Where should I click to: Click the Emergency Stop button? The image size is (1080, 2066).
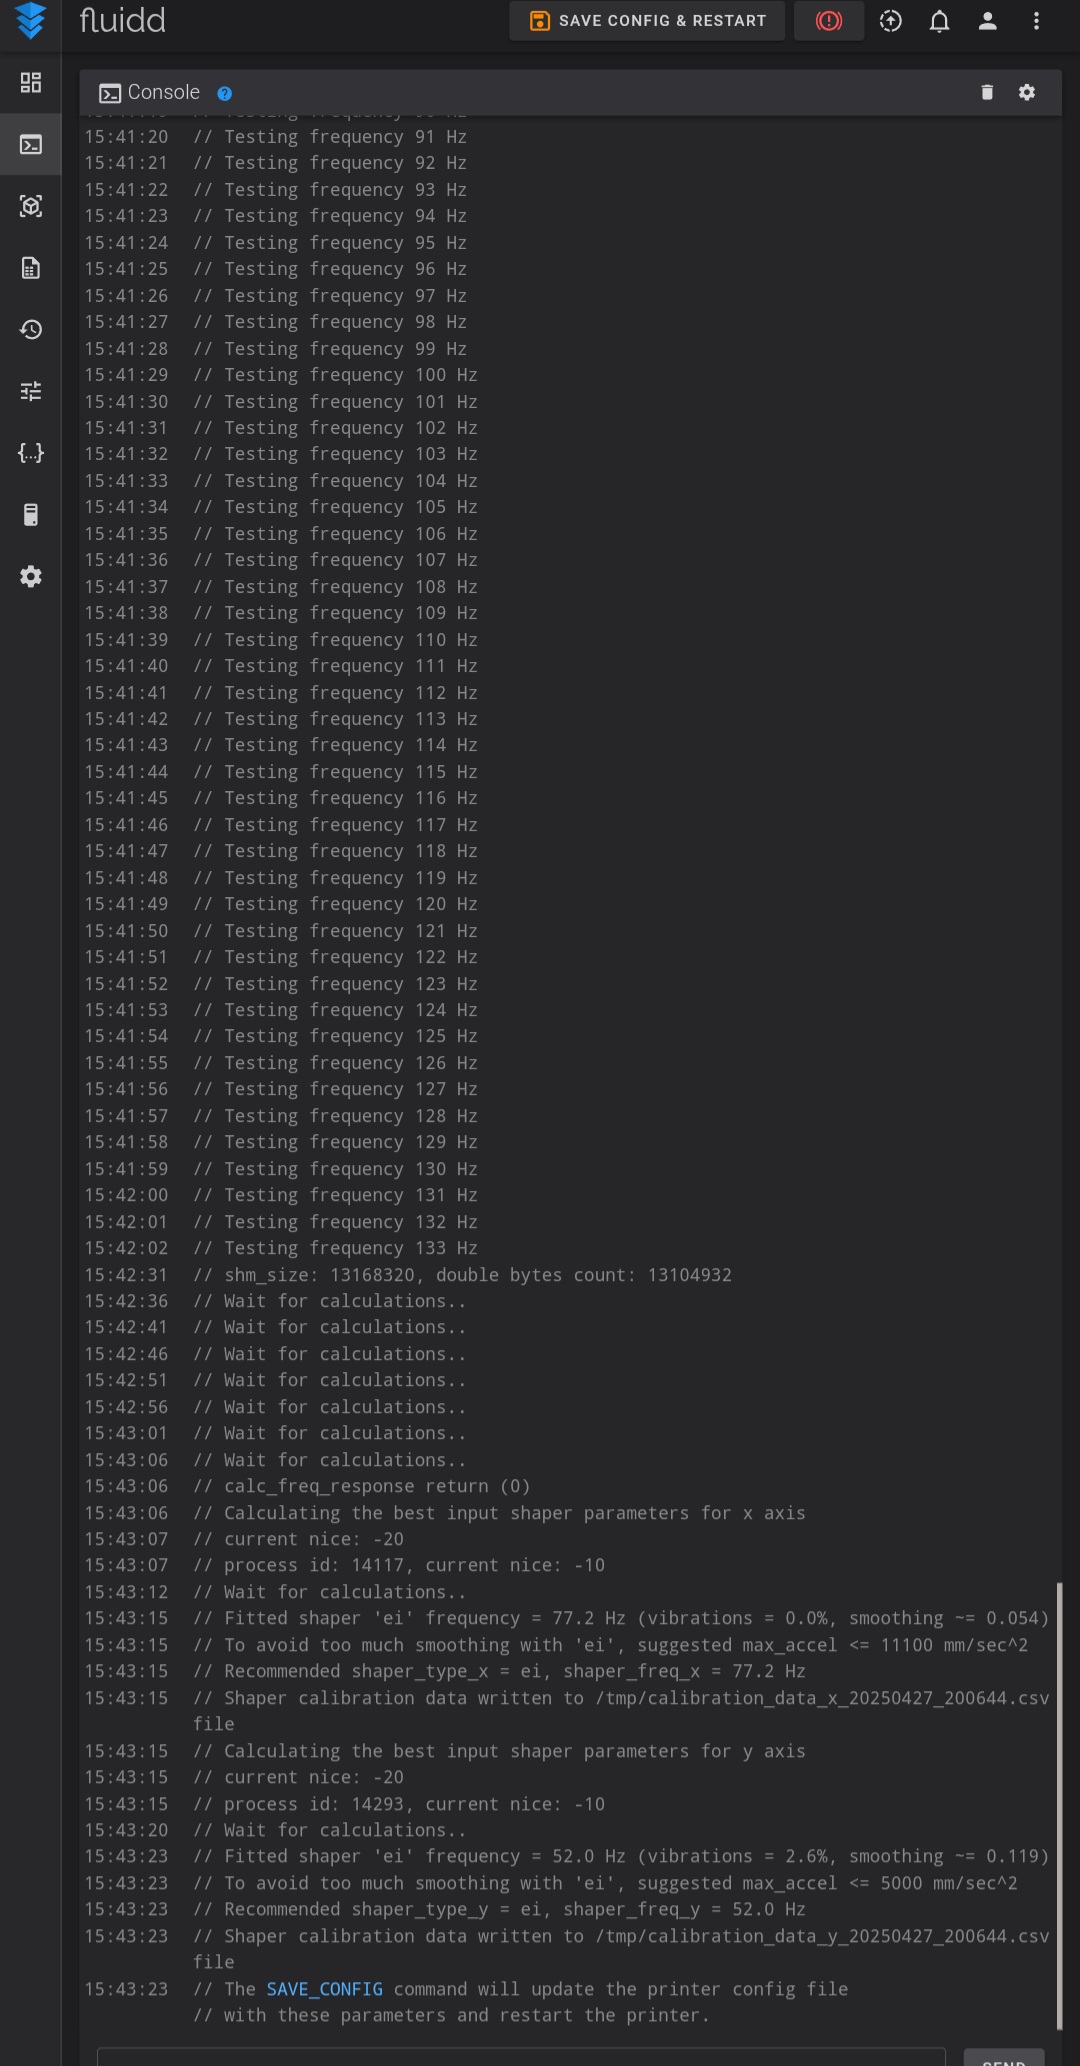pos(829,21)
